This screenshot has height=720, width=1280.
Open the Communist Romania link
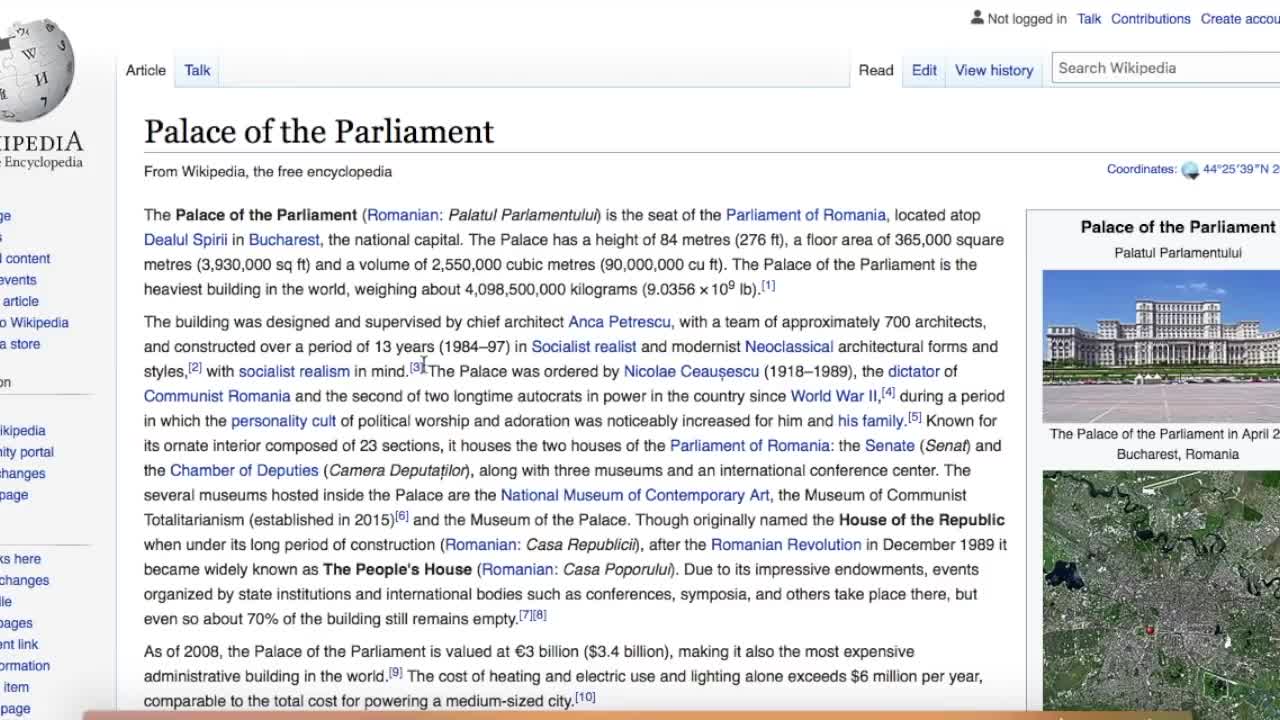pos(217,396)
